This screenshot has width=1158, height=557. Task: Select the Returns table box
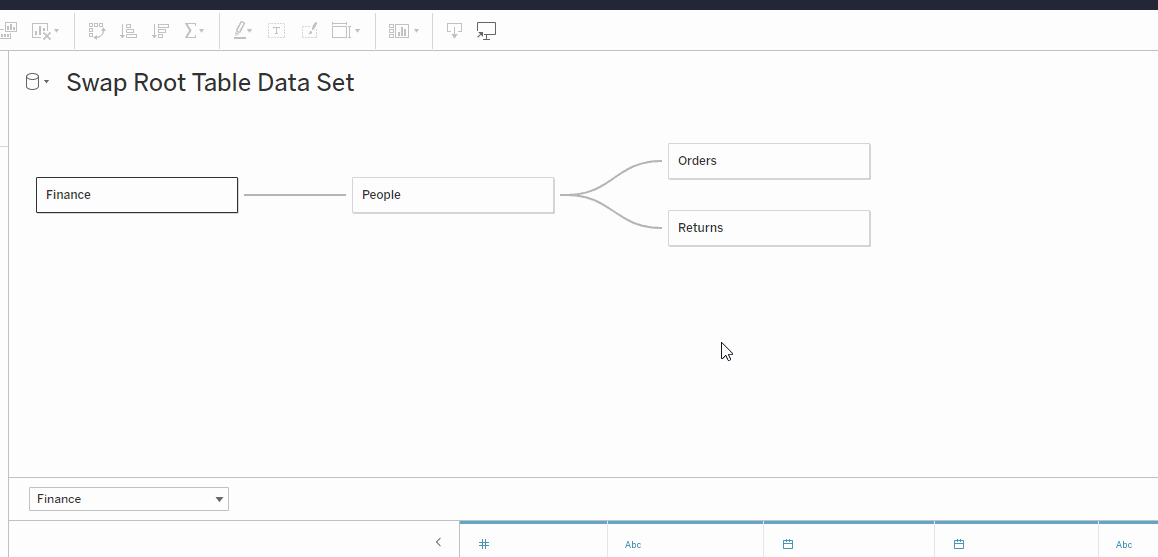pyautogui.click(x=769, y=228)
